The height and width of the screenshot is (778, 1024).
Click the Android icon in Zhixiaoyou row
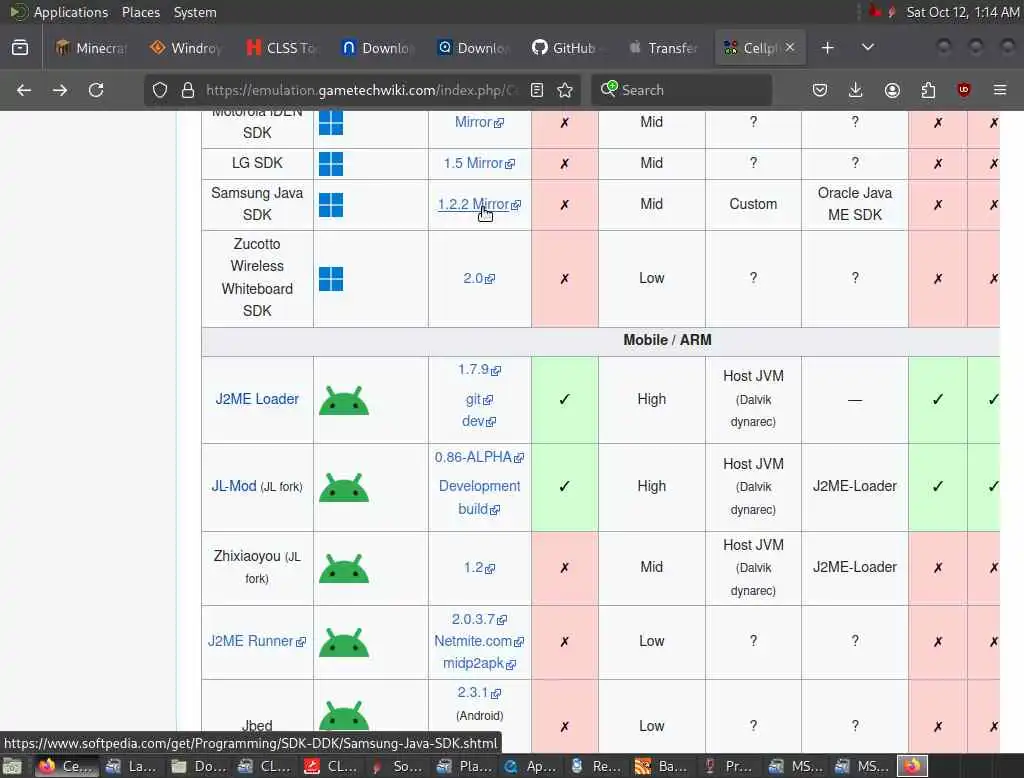344,568
